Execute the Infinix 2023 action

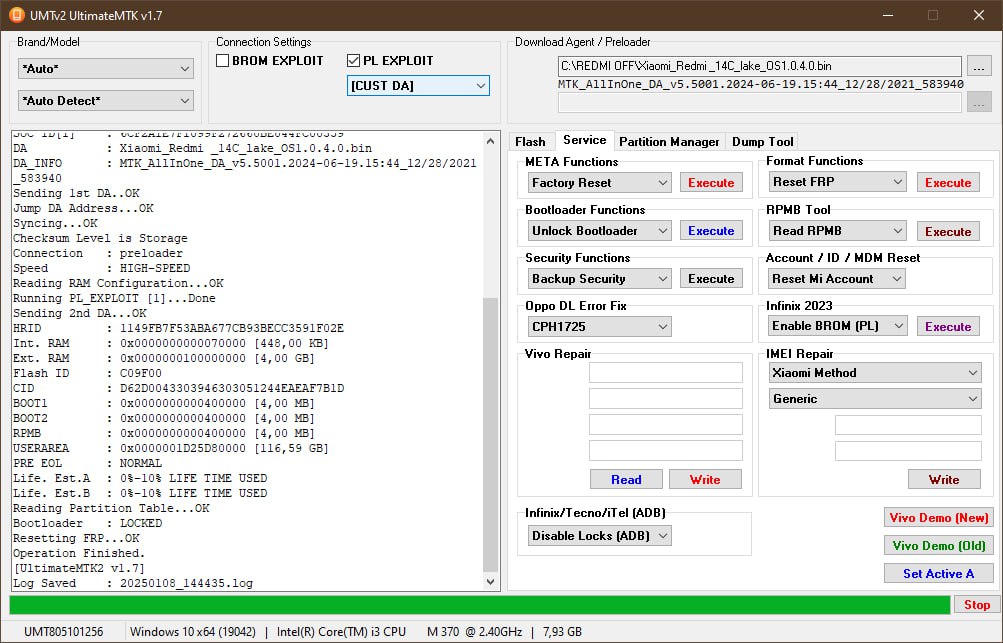coord(947,327)
